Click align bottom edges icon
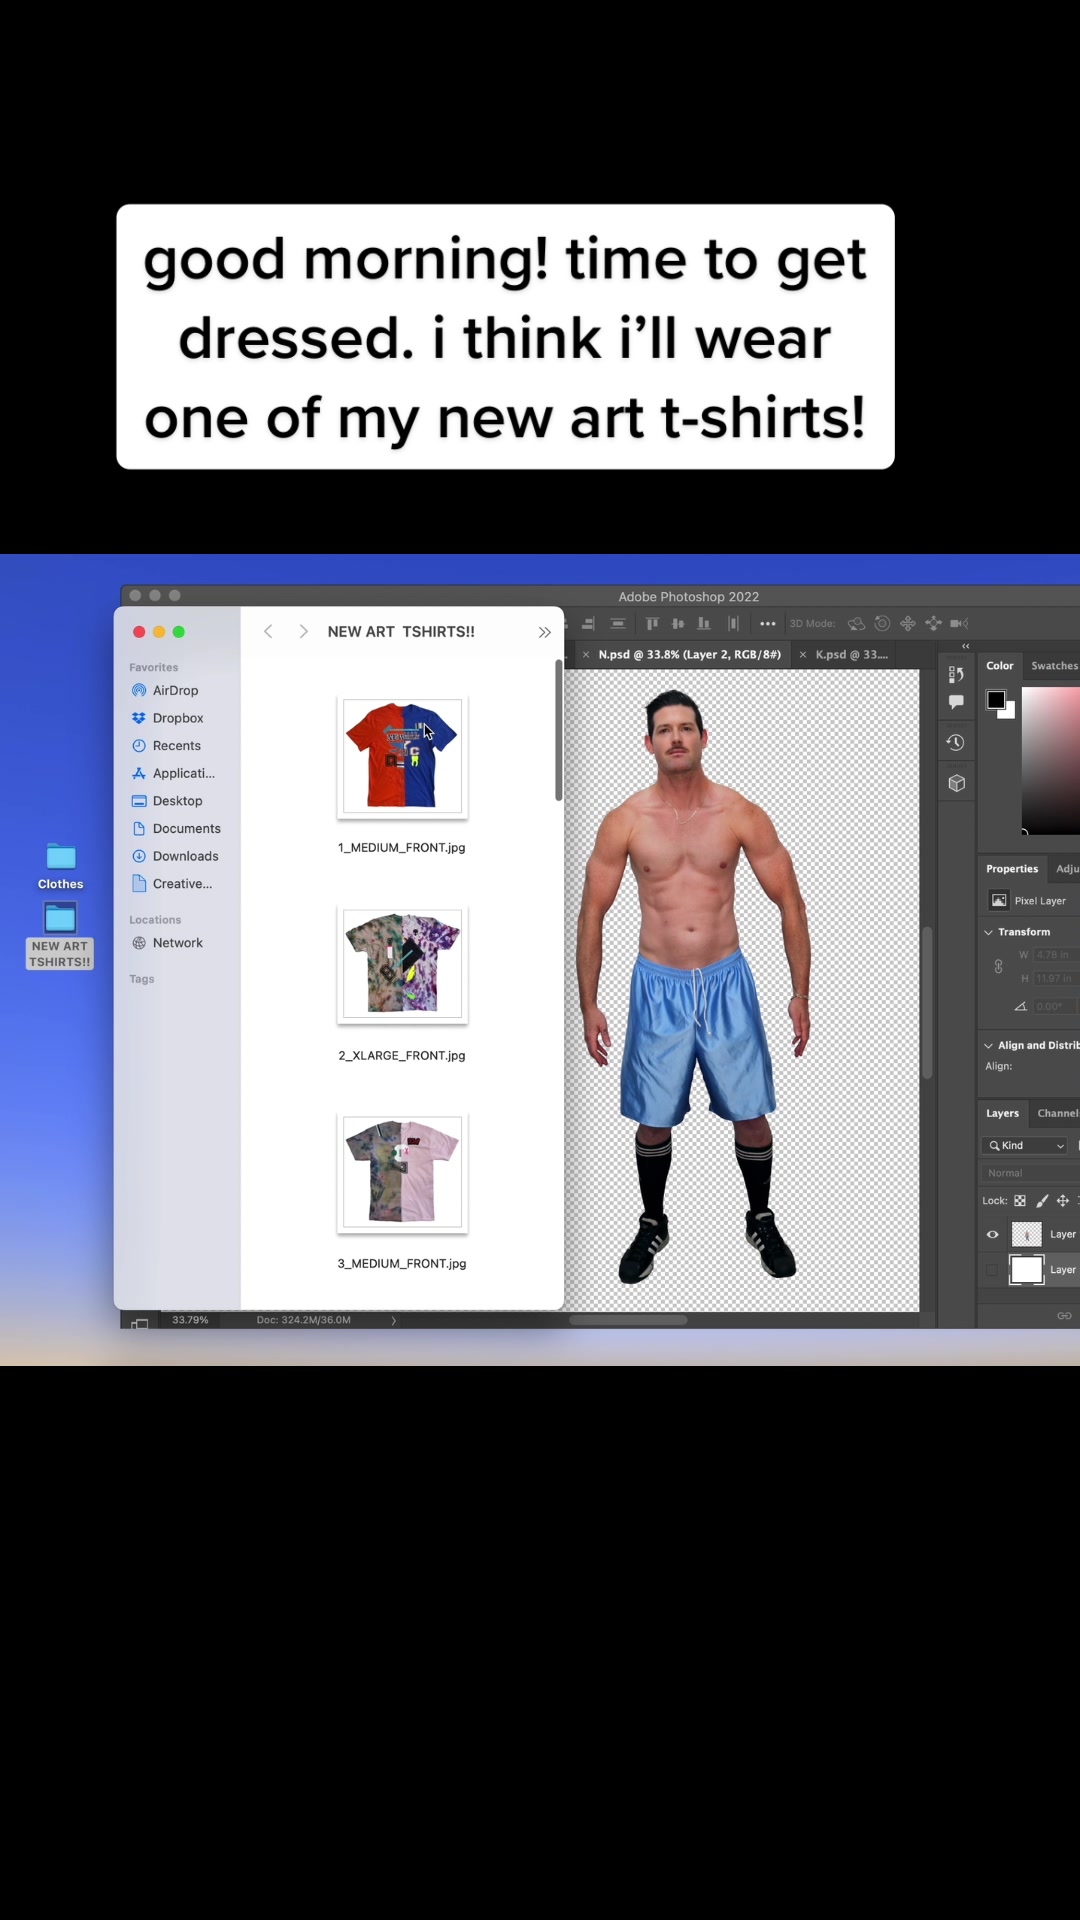Image resolution: width=1080 pixels, height=1920 pixels. [704, 623]
